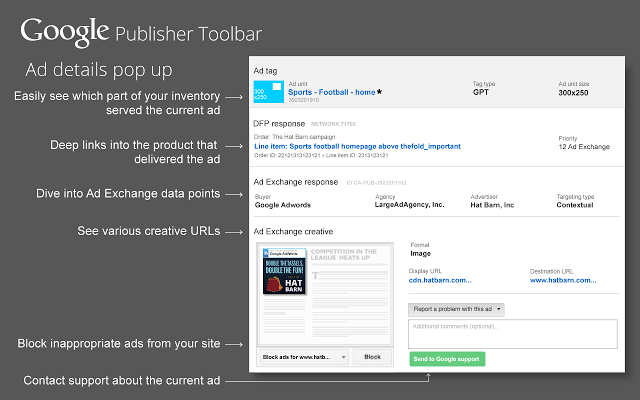640x400 pixels.
Task: Click the 12 Ad Exchange priority value
Action: tap(584, 147)
